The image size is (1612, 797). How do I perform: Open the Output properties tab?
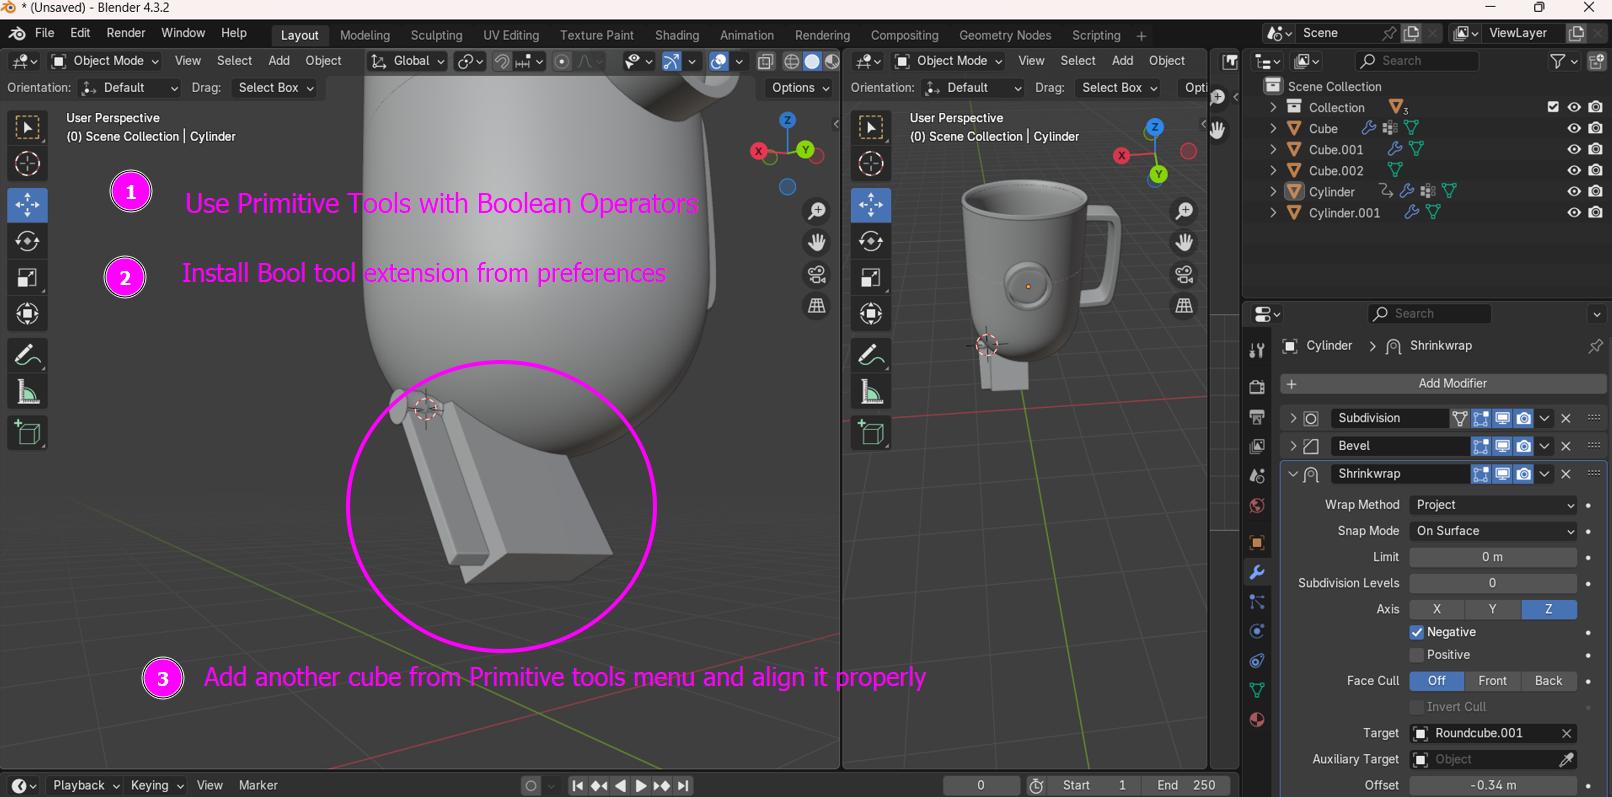click(1257, 416)
